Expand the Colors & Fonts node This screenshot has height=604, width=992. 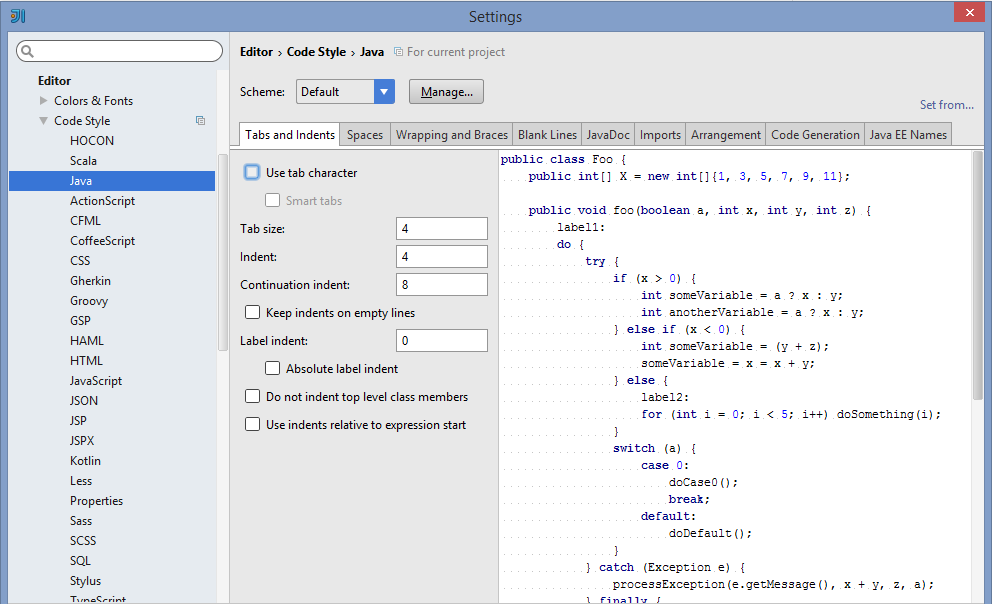44,101
